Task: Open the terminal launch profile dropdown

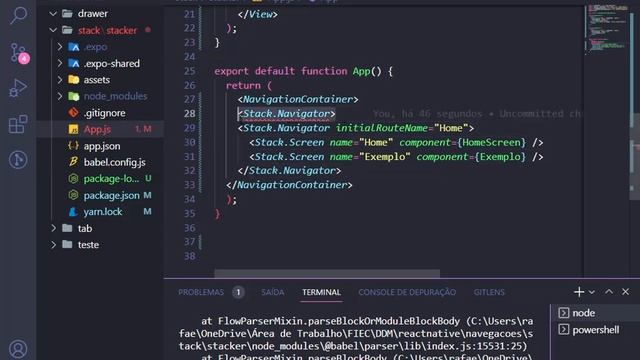Action: click(591, 292)
